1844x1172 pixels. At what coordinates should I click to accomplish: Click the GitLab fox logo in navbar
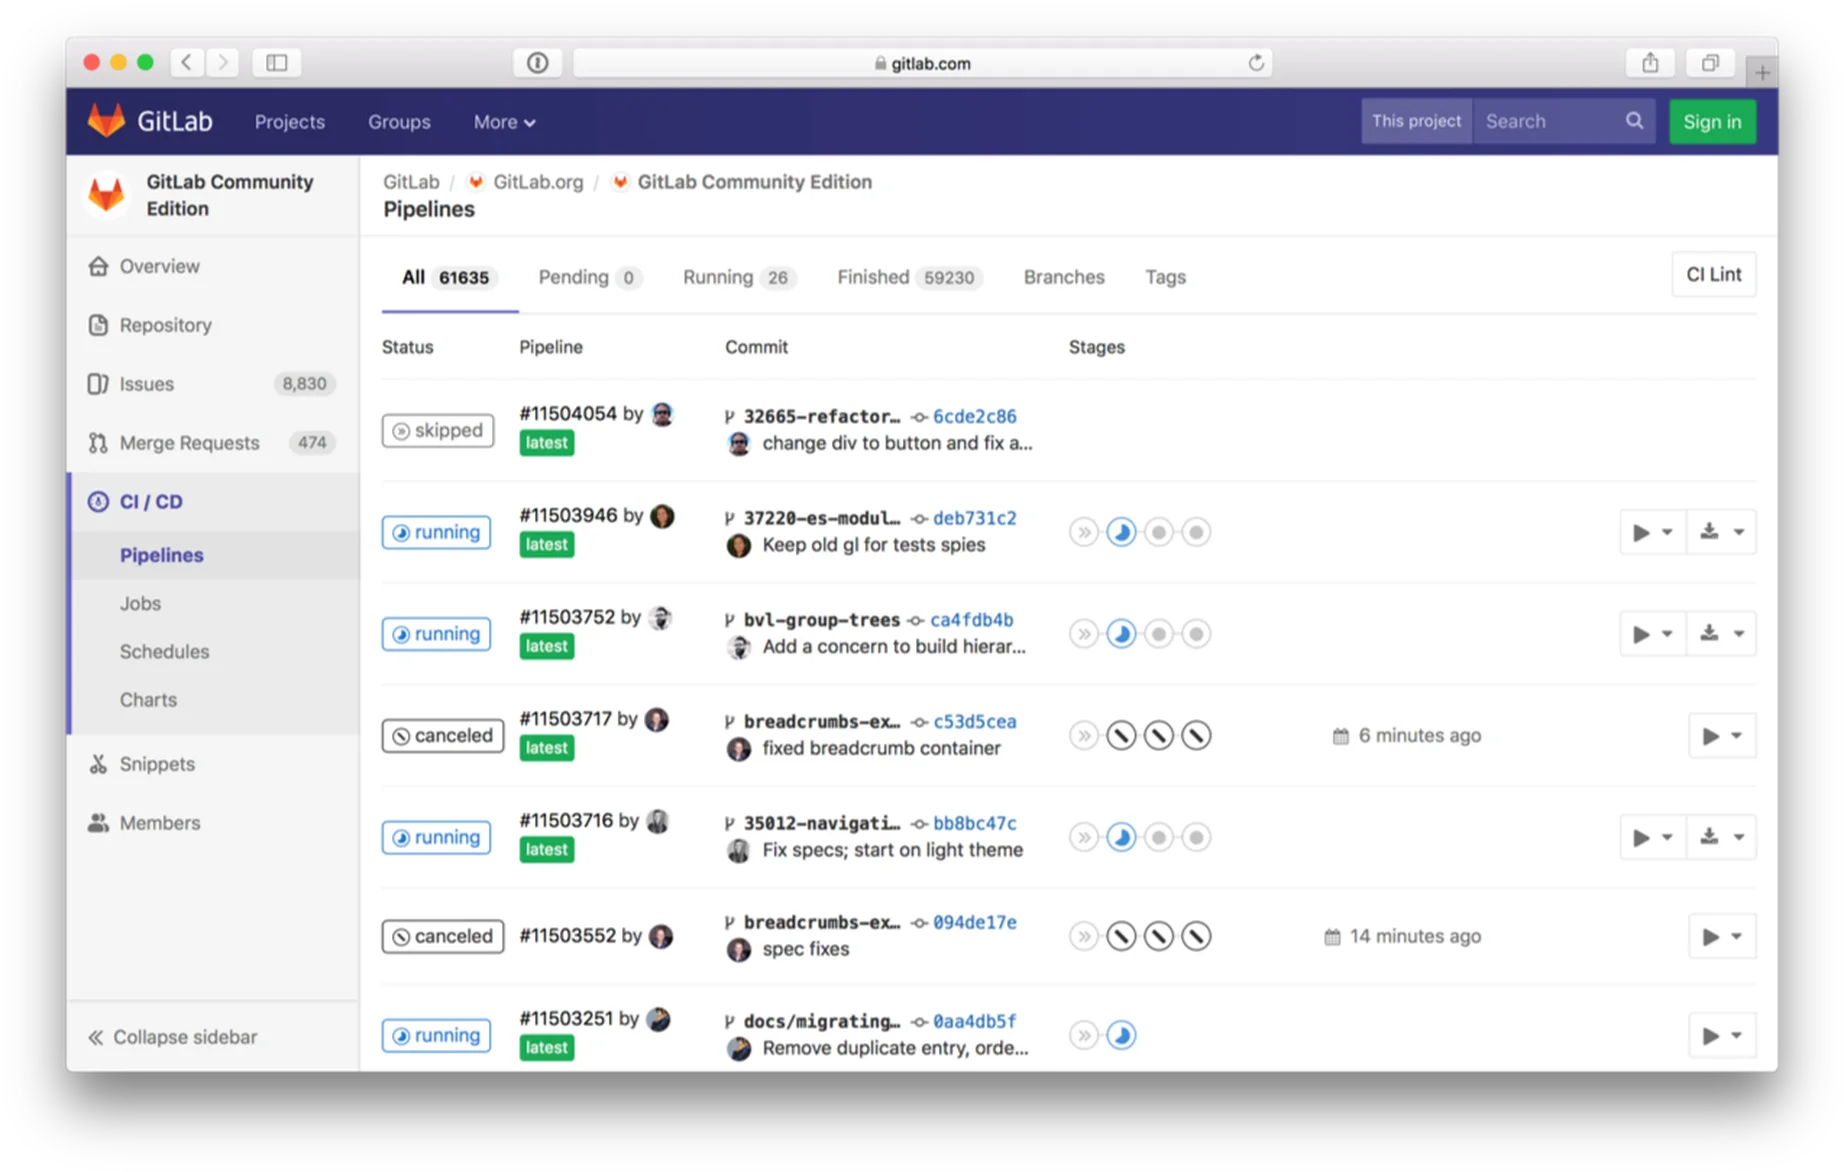(105, 120)
